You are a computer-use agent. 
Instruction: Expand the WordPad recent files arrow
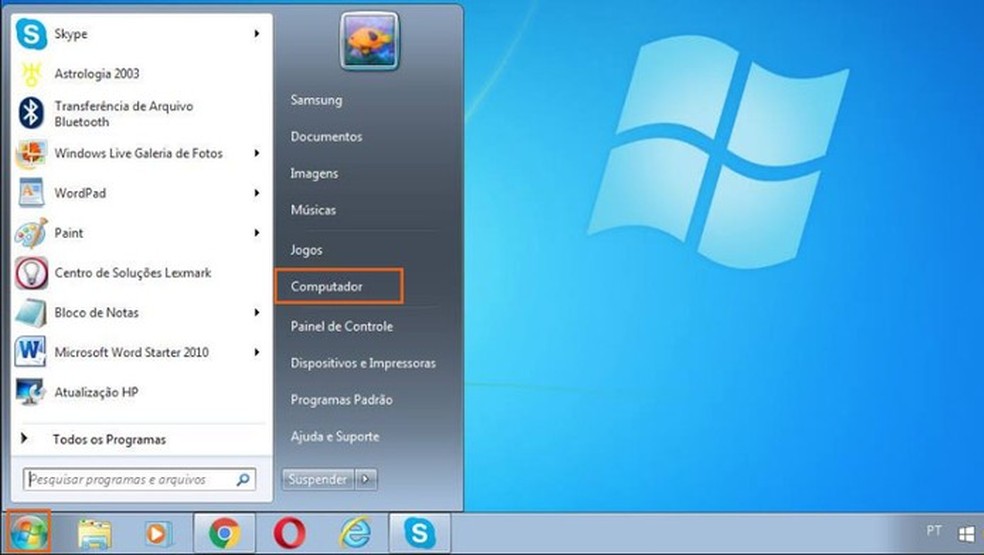tap(257, 193)
